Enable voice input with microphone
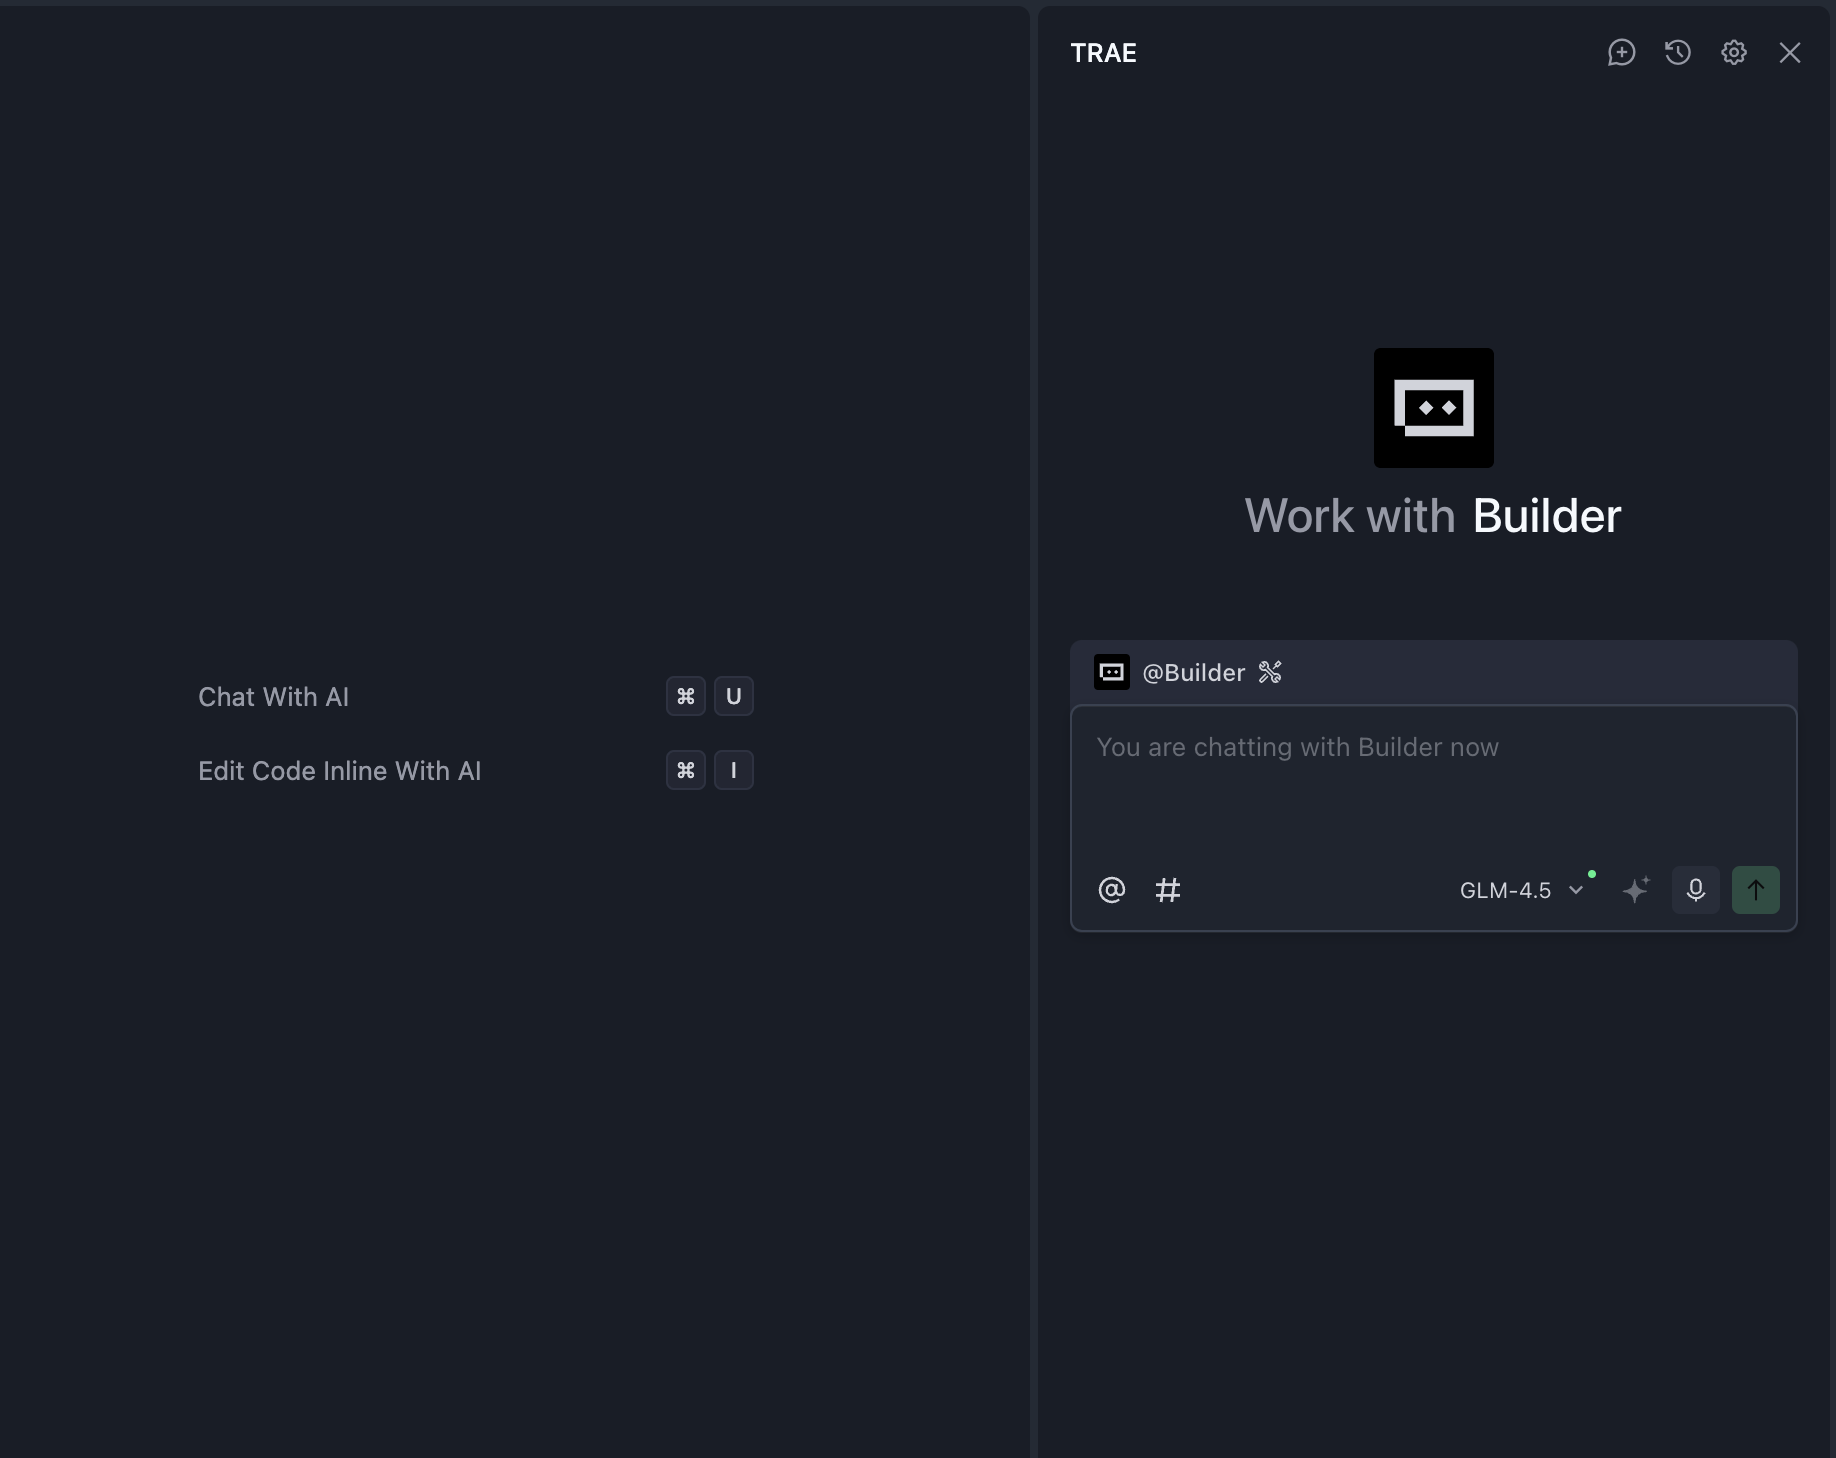Viewport: 1836px width, 1458px height. (x=1695, y=890)
